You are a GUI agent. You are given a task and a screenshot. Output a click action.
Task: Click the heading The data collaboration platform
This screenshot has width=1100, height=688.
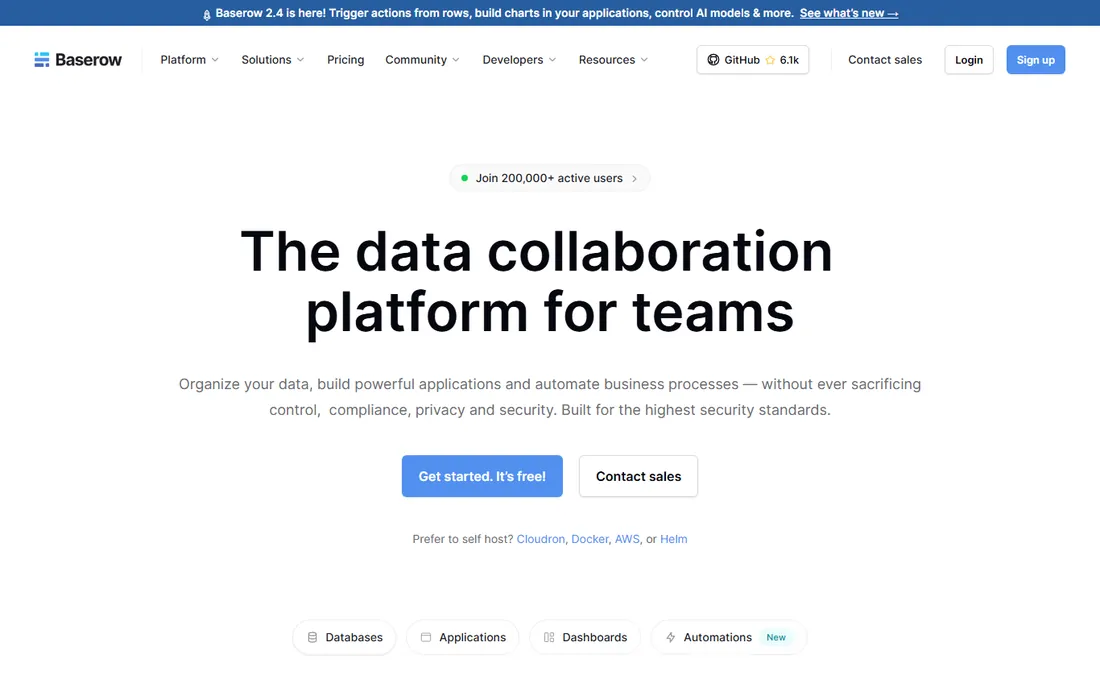[537, 281]
